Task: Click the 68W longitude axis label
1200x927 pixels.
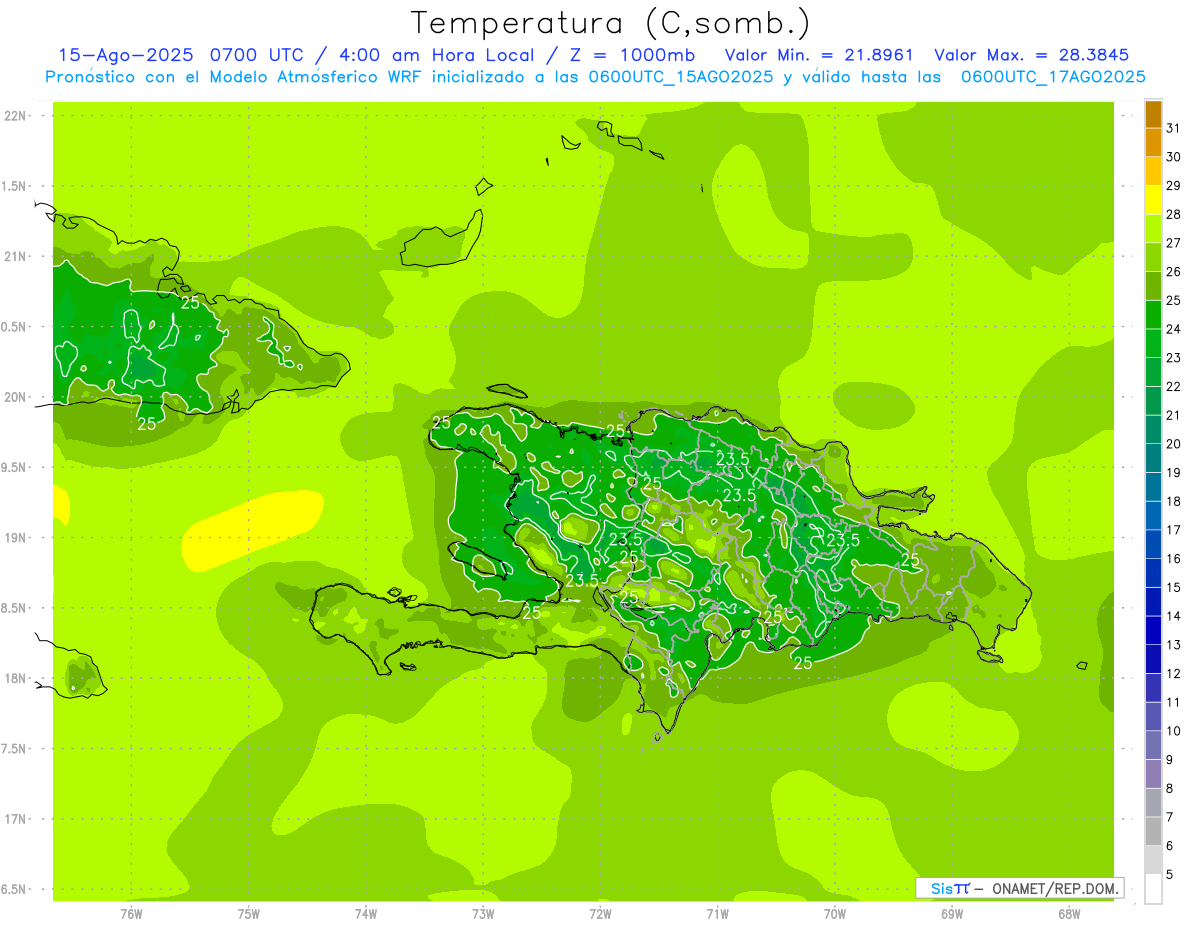Action: coord(1069,913)
